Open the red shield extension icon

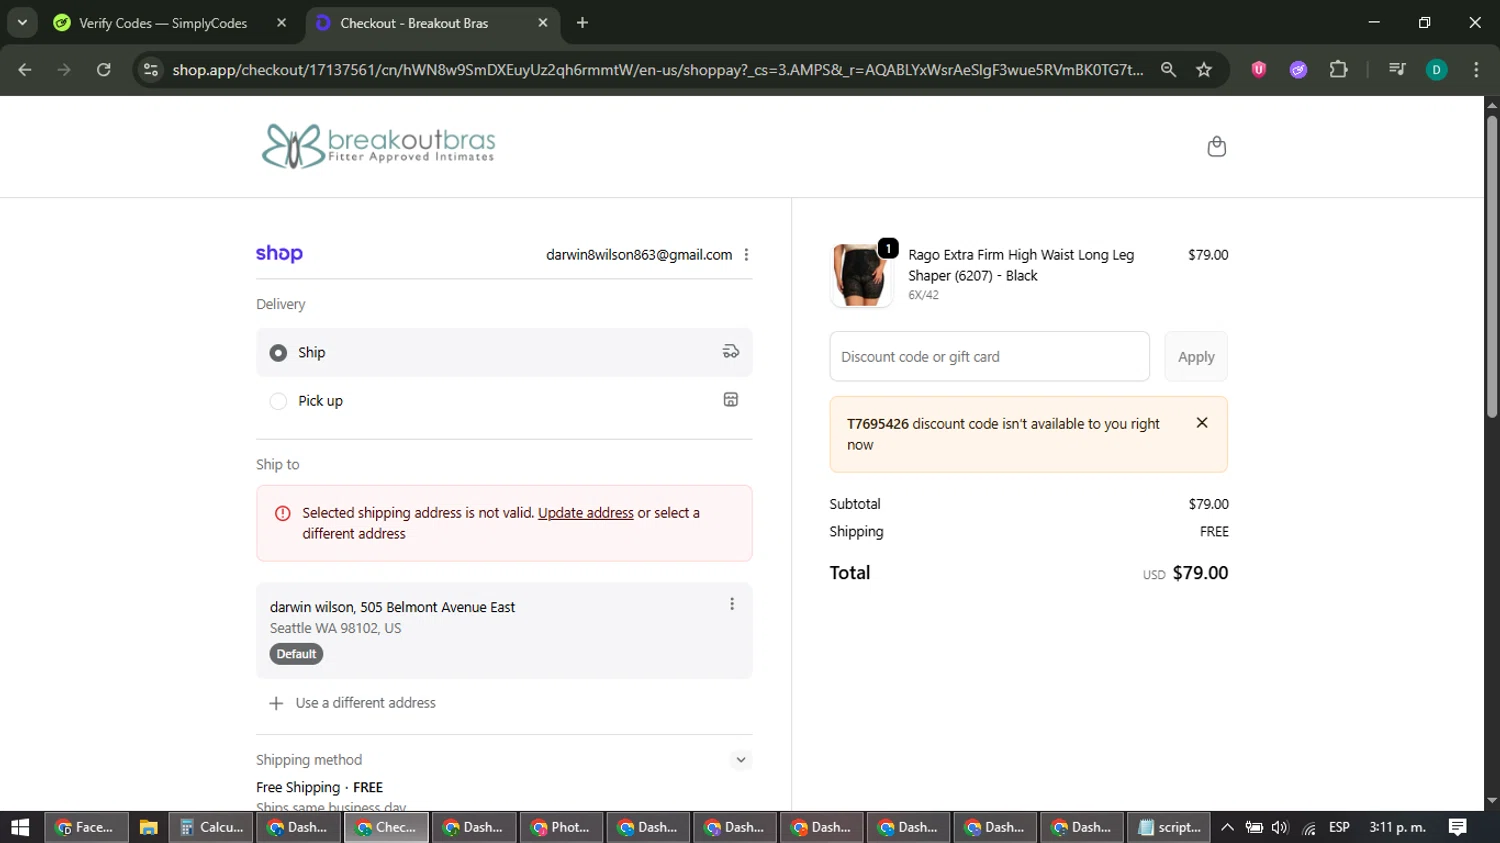tap(1259, 70)
